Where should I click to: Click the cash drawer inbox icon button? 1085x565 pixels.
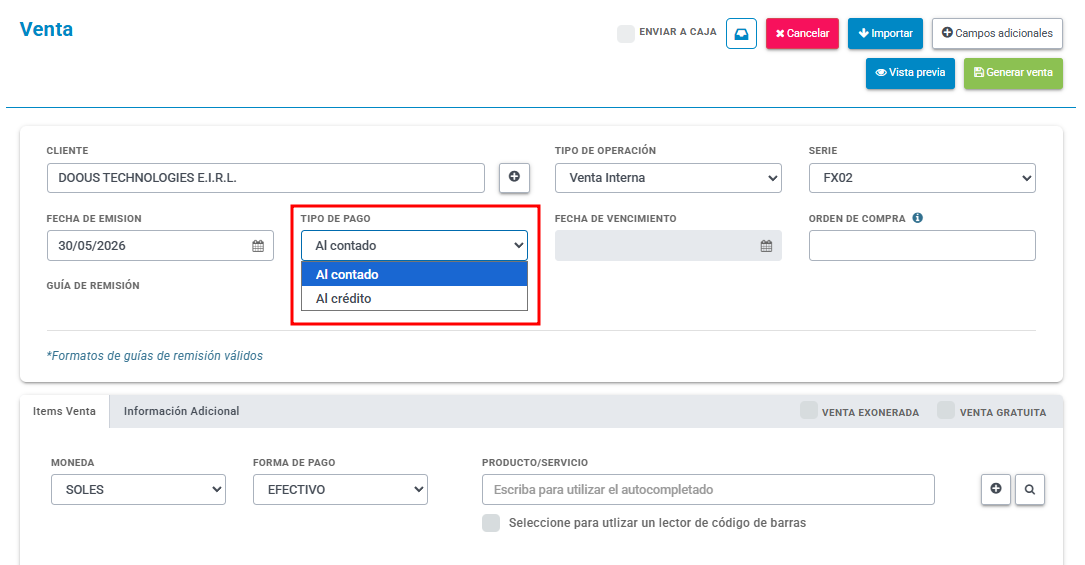(741, 33)
